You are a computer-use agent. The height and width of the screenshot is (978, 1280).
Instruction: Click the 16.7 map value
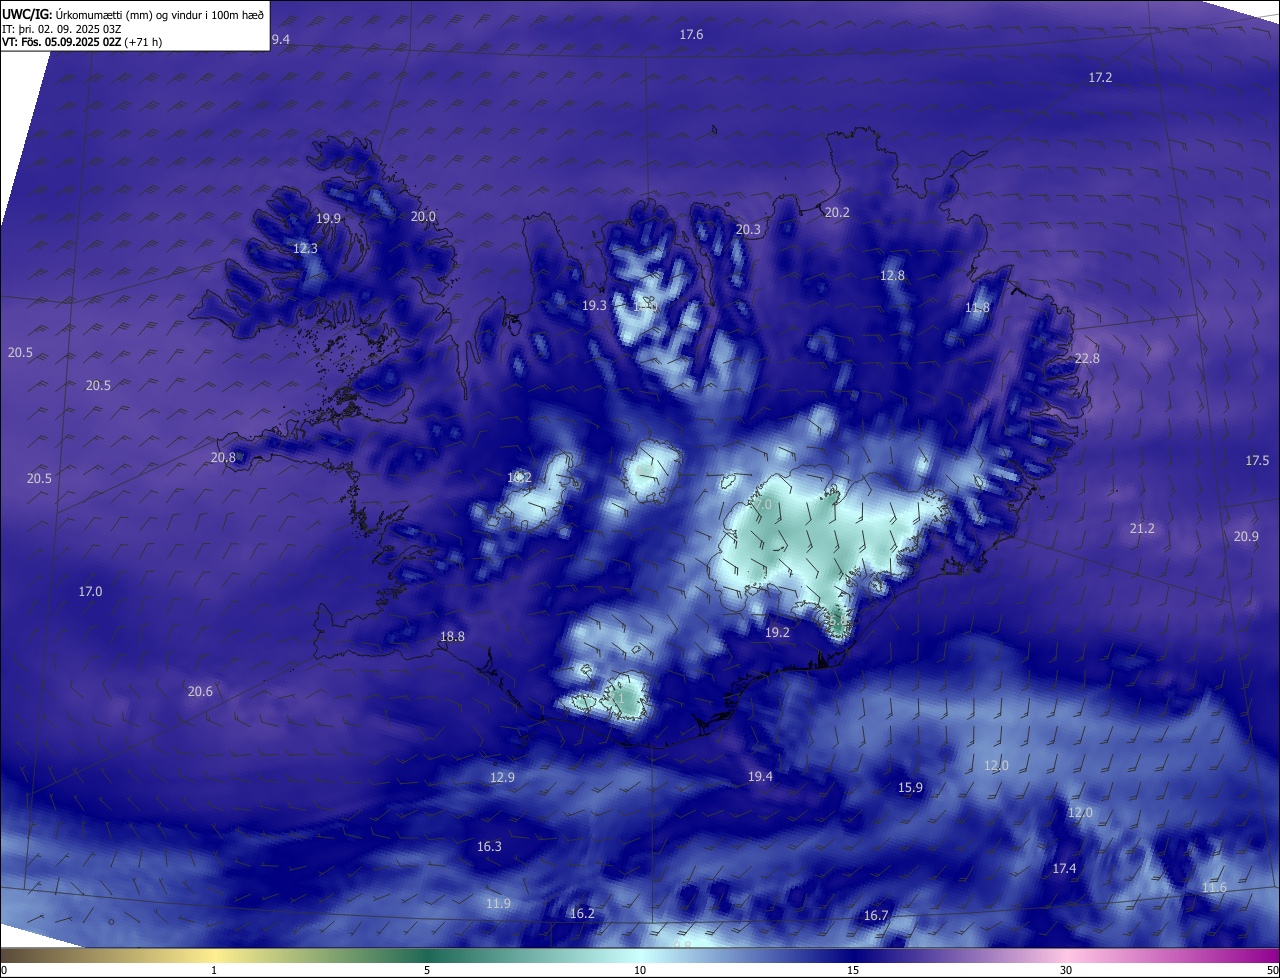[876, 916]
